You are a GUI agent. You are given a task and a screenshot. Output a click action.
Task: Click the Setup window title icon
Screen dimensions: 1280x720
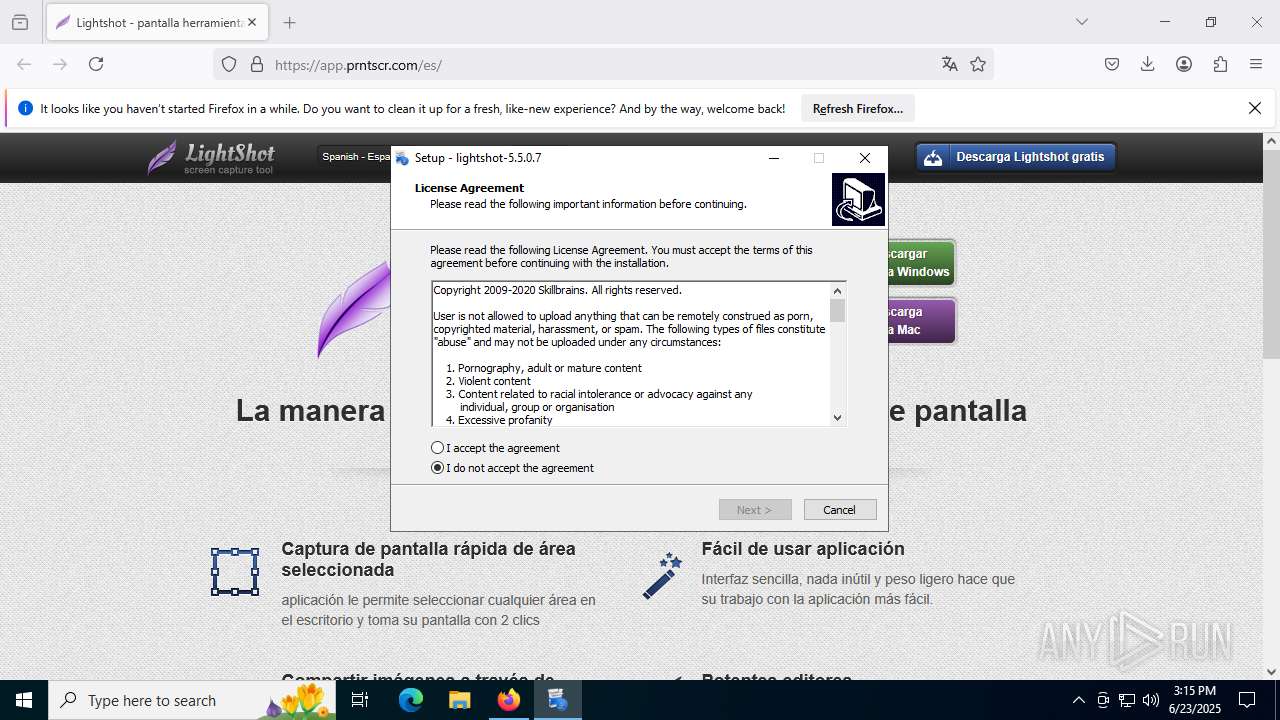coord(402,158)
